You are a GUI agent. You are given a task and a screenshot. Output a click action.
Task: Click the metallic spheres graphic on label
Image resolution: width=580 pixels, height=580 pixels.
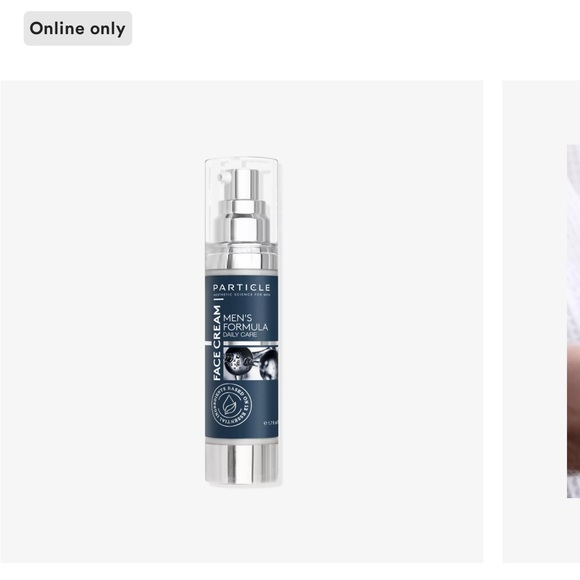[x=250, y=363]
